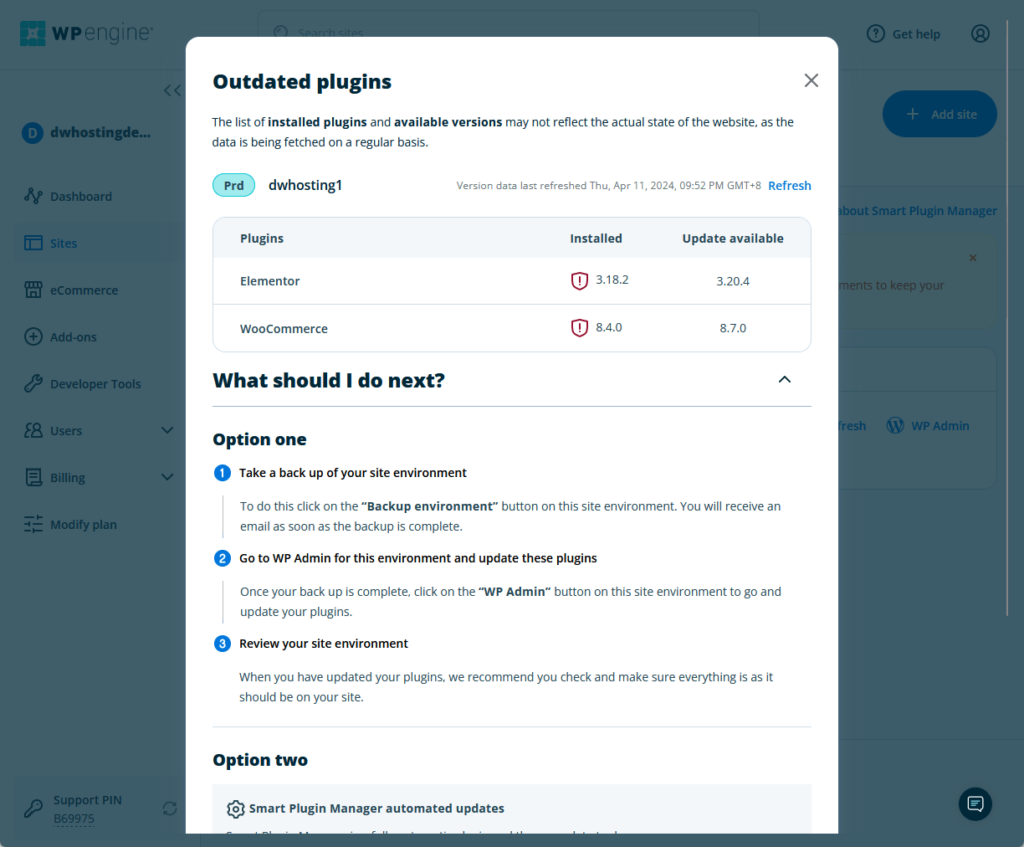Click the Dashboard icon in sidebar
Screen dimensions: 1024x847
(33, 196)
